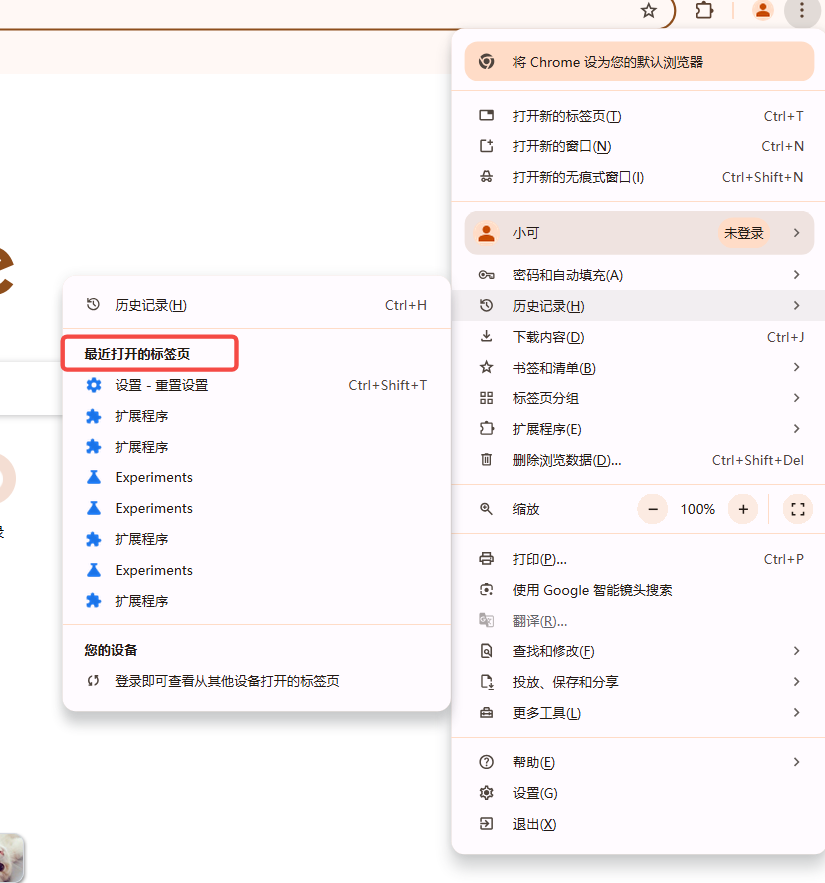Select 打开新的无痕式窗口 menu item
The image size is (825, 883).
[639, 177]
